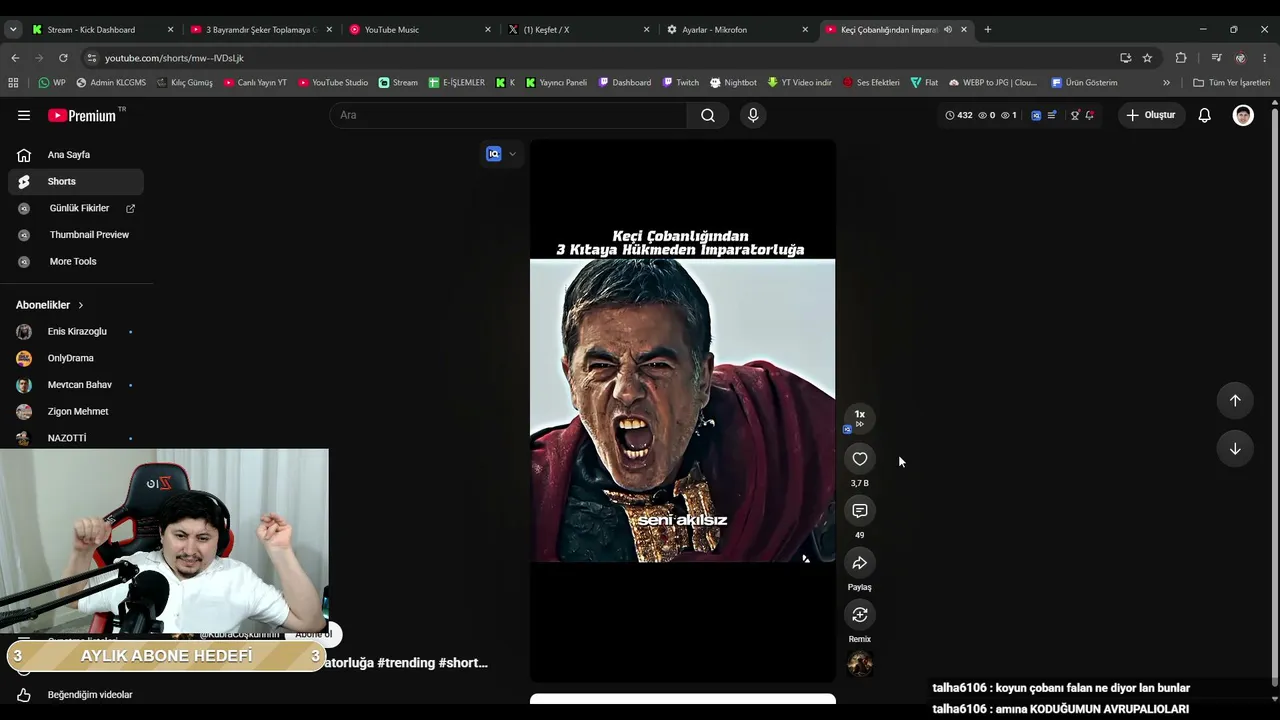Share the short using Paylaş
Image resolution: width=1280 pixels, height=720 pixels.
(x=859, y=563)
